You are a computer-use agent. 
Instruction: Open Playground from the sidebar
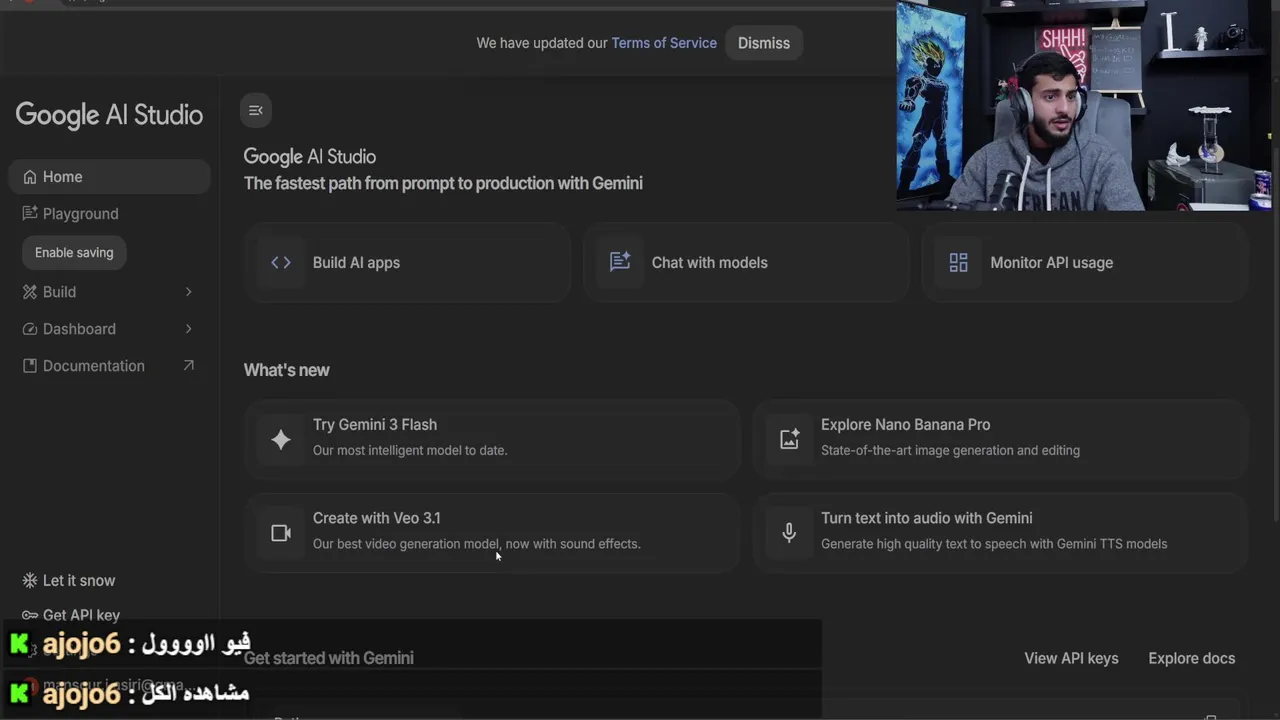[x=80, y=214]
